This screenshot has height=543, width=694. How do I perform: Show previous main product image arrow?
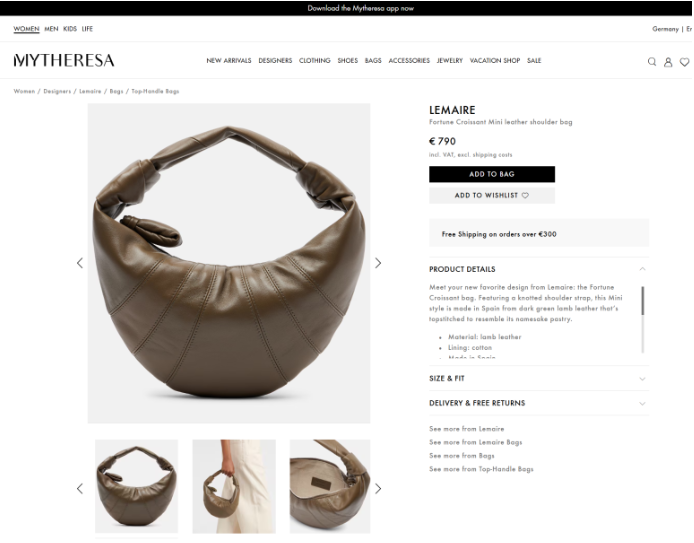(x=80, y=263)
